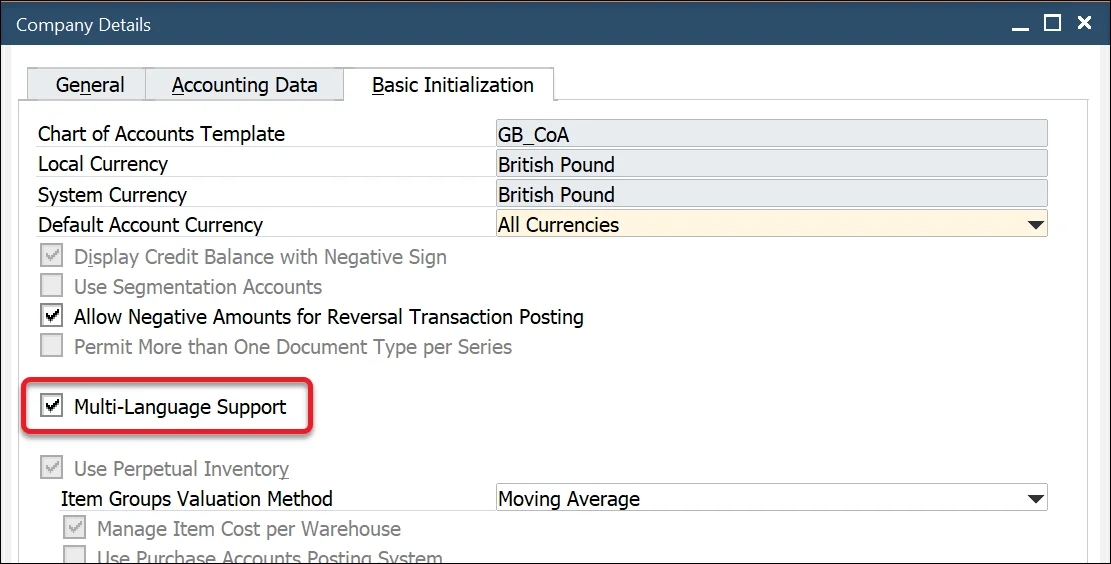
Task: Open the Accounting Data tab
Action: [244, 85]
